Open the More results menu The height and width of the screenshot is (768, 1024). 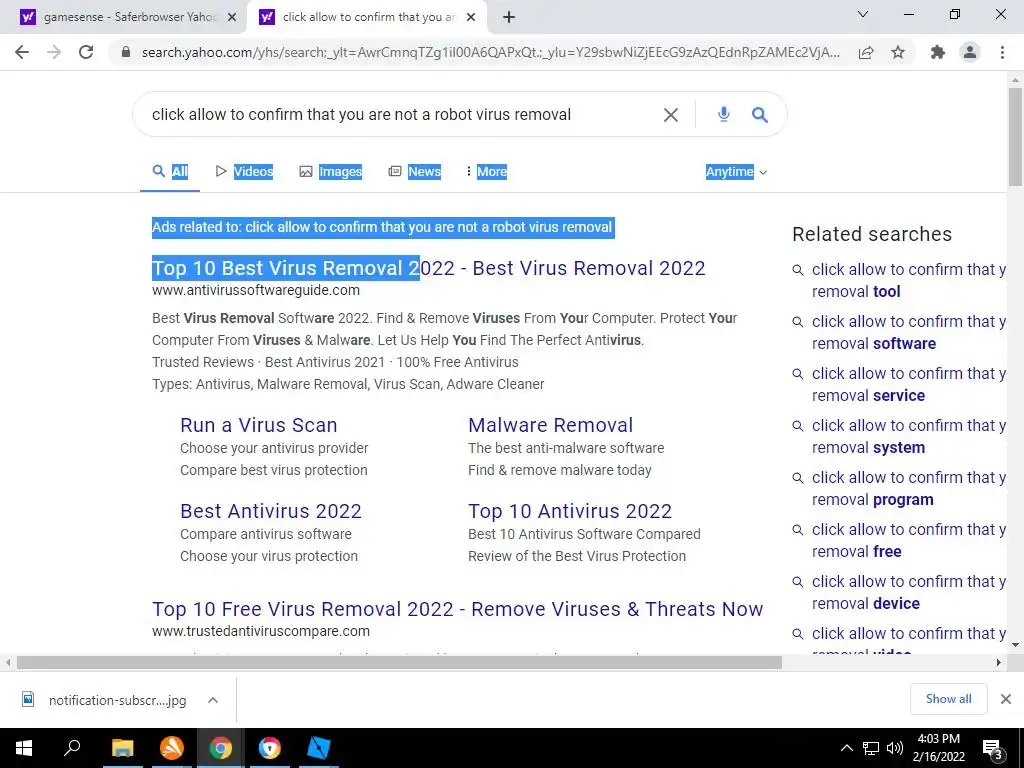click(487, 172)
